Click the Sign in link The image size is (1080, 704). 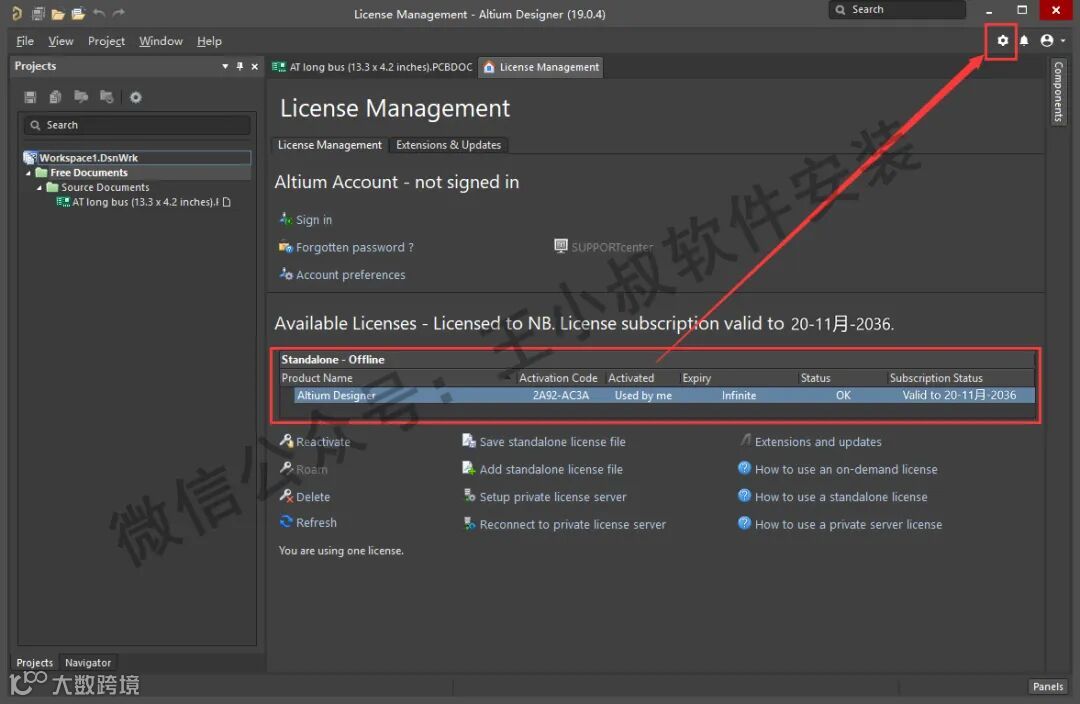pyautogui.click(x=306, y=220)
